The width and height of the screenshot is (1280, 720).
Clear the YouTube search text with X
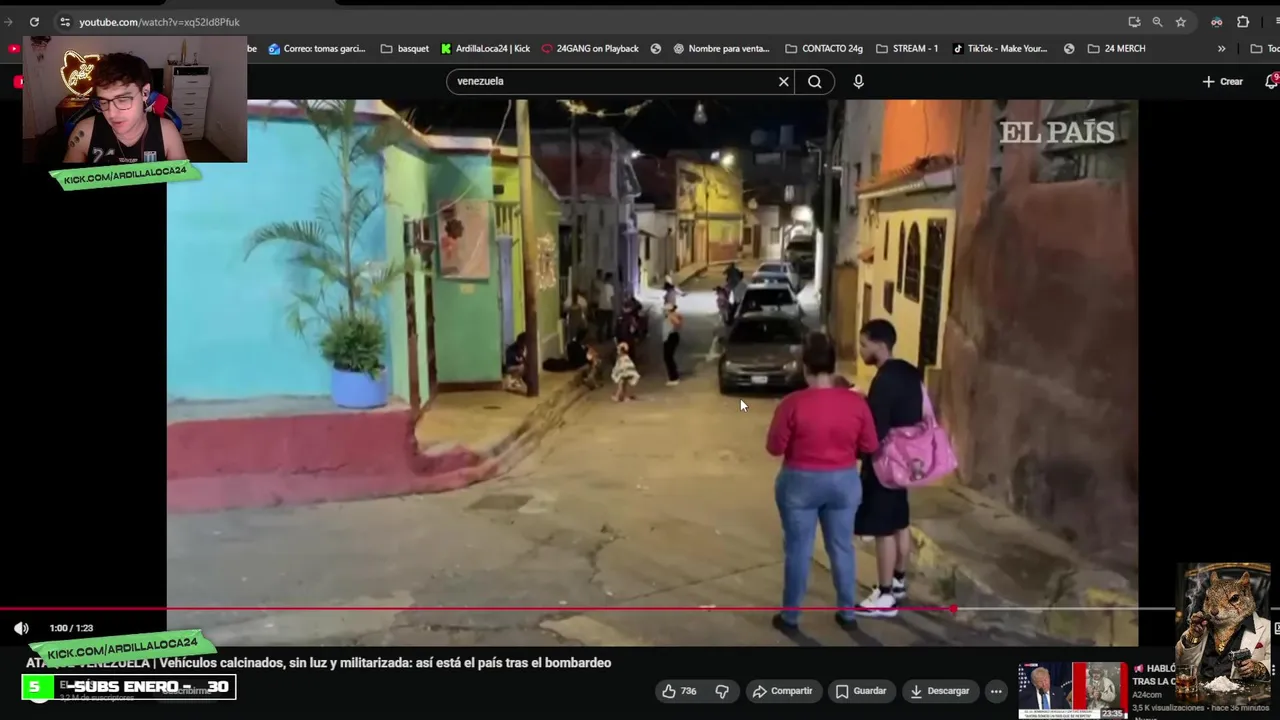(x=784, y=82)
